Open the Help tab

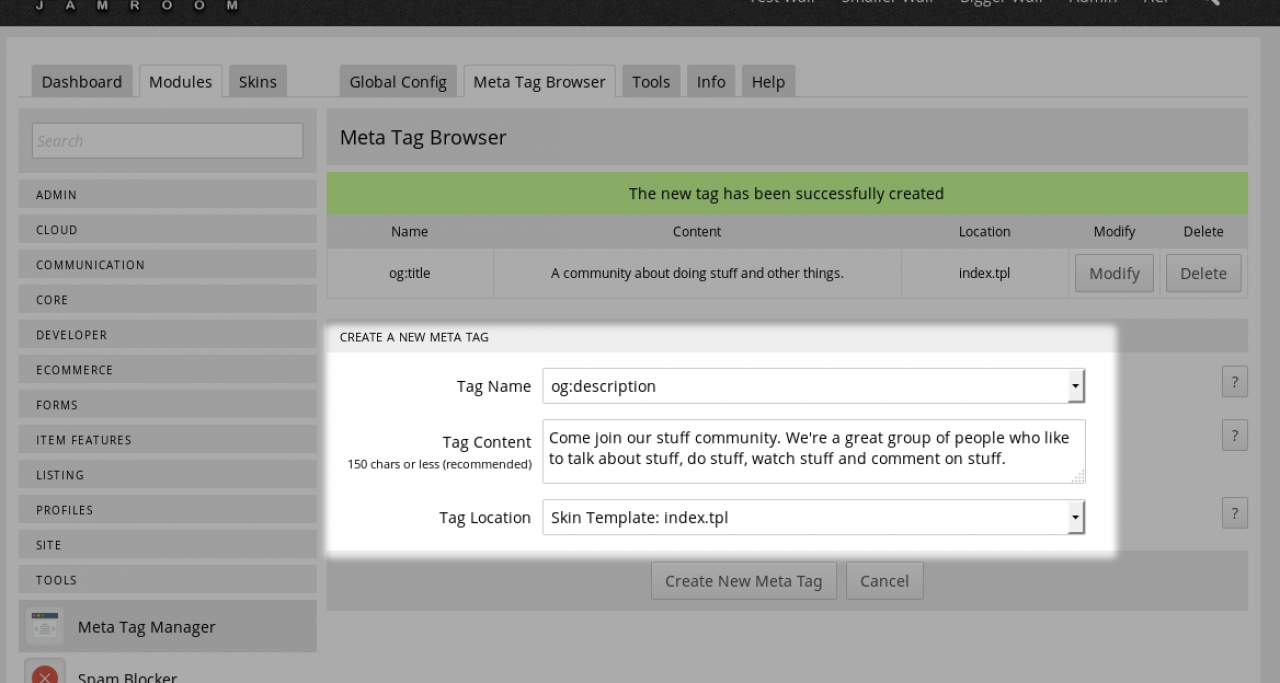[768, 82]
